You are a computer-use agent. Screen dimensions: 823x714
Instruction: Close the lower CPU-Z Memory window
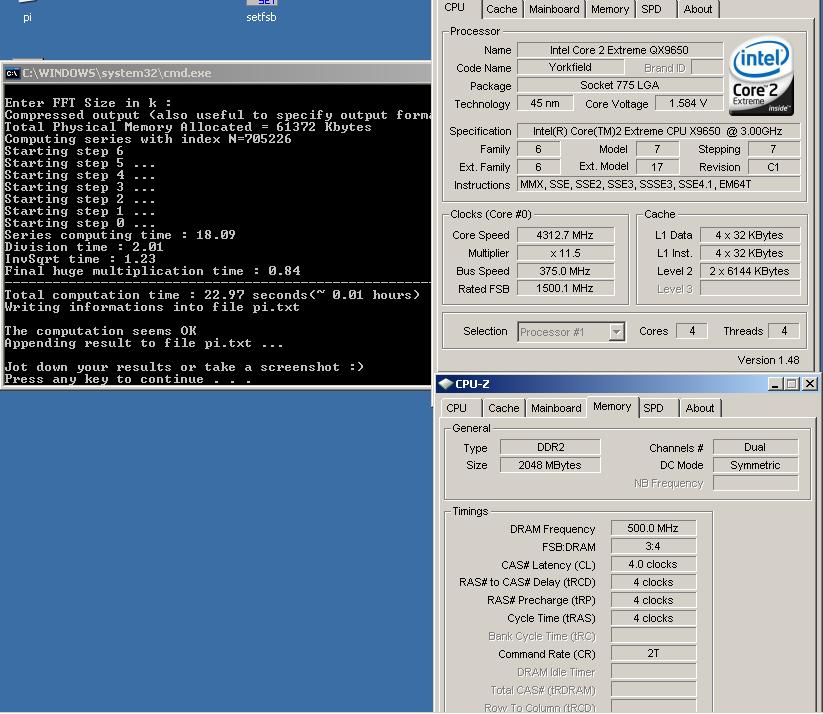pyautogui.click(x=810, y=384)
